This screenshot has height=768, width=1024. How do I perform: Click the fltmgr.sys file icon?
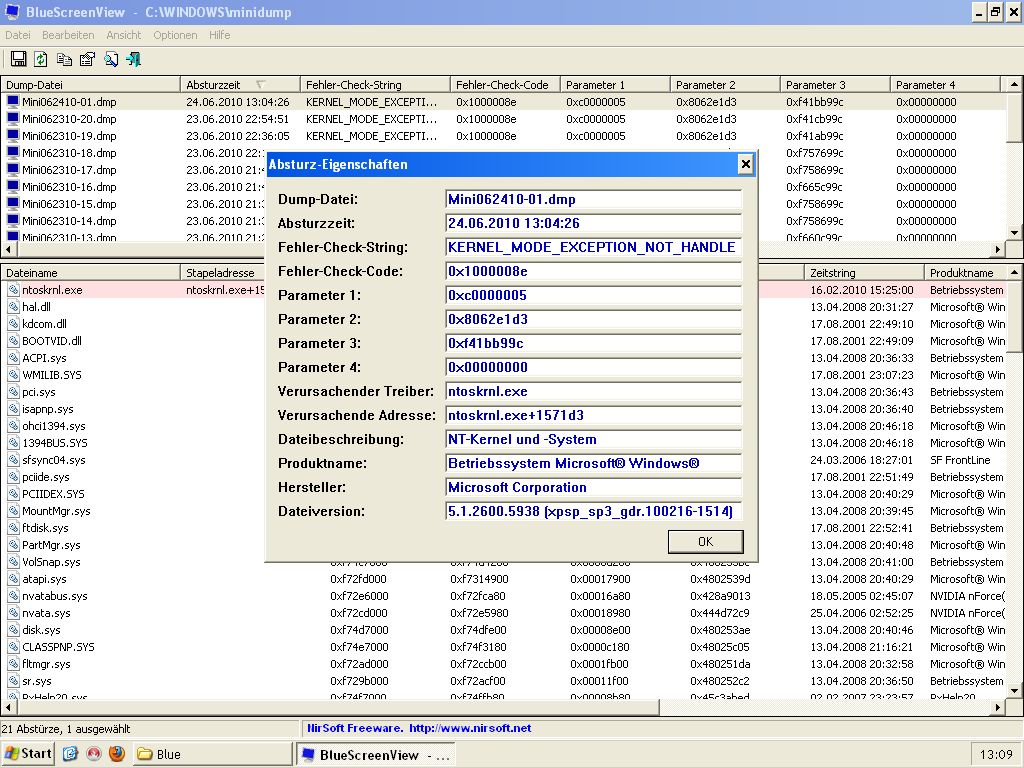pyautogui.click(x=13, y=664)
